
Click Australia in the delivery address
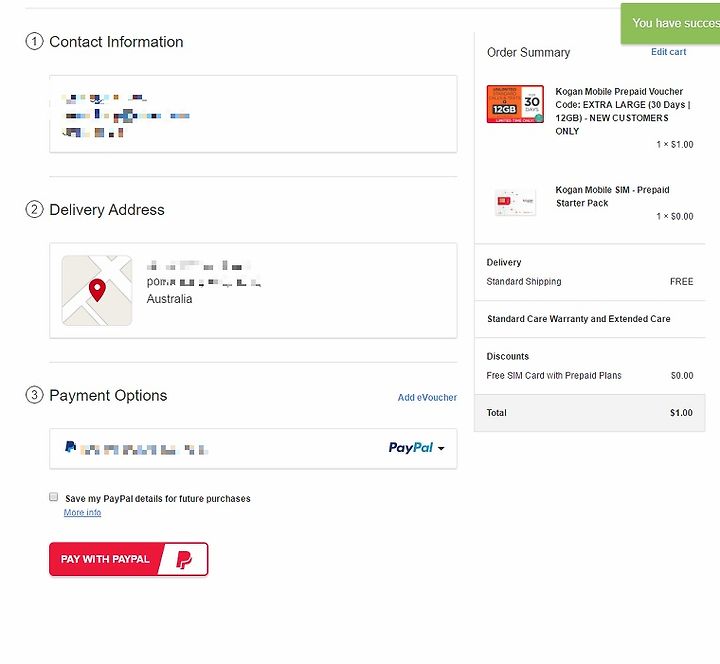coord(169,299)
